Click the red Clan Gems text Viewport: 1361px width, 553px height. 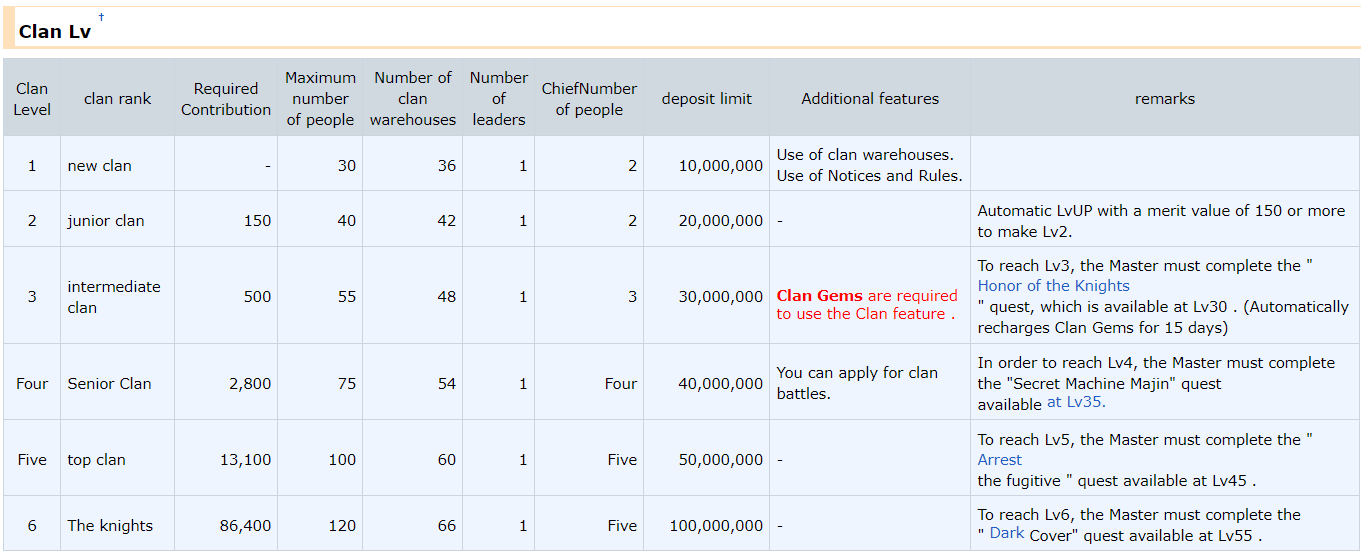[x=821, y=296]
